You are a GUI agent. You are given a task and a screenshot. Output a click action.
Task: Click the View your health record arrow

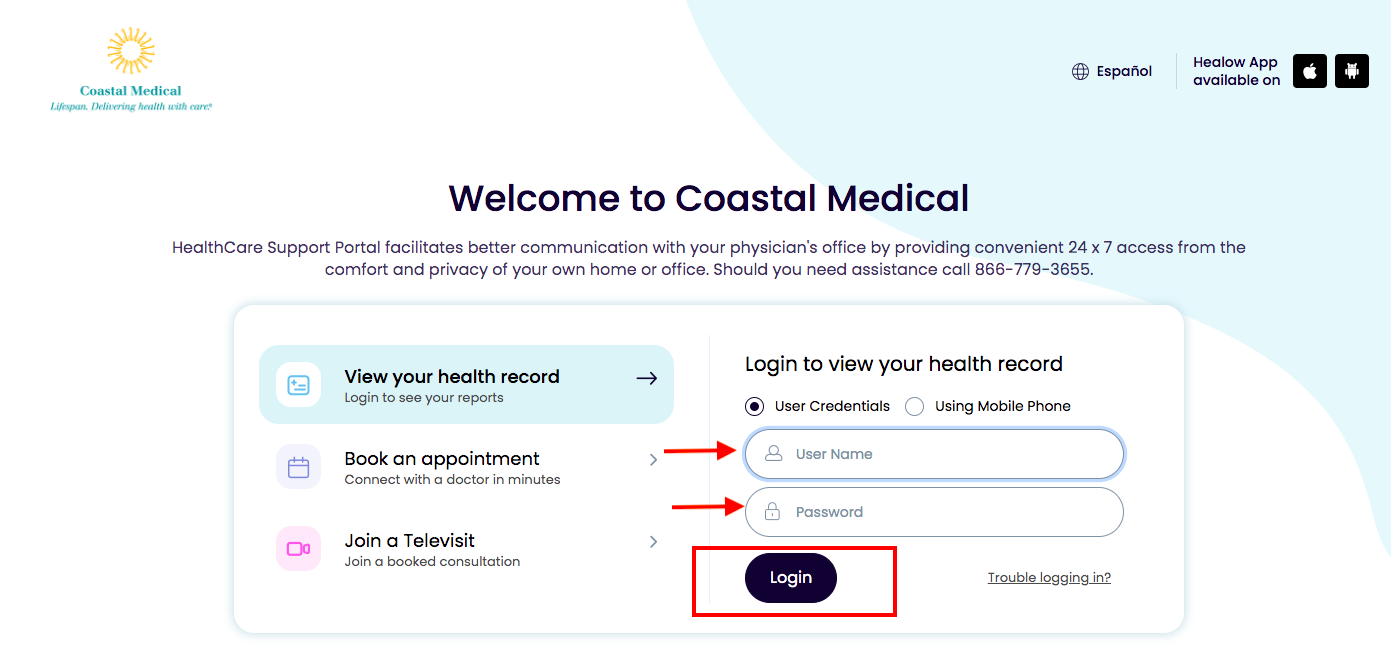647,378
